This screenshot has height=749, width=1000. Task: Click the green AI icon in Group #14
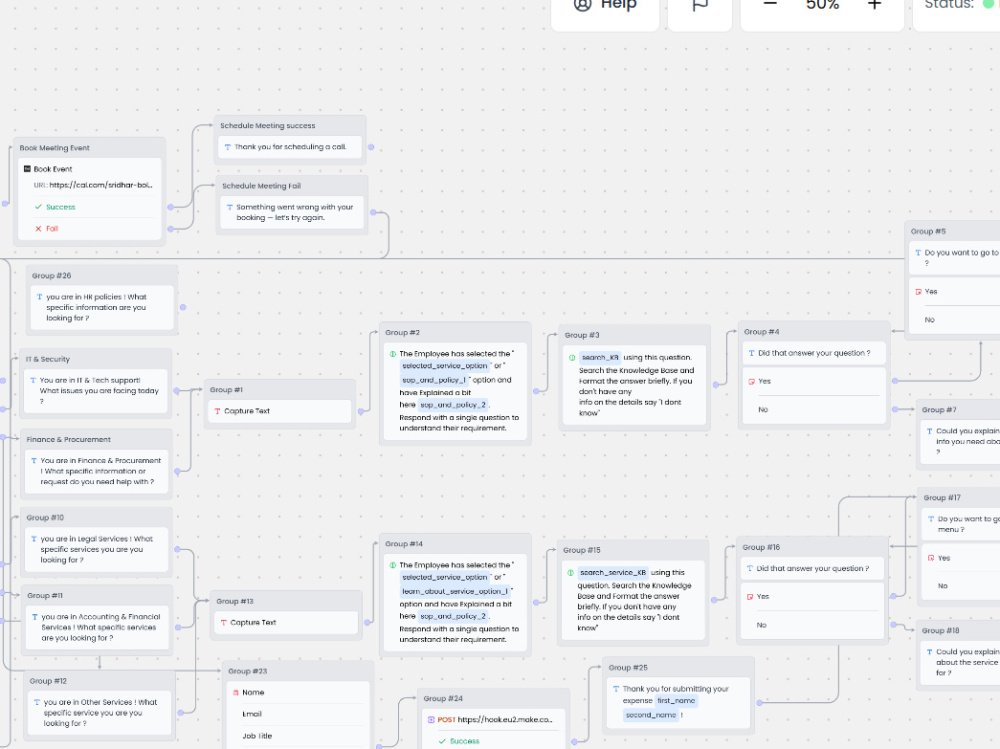pyautogui.click(x=392, y=565)
